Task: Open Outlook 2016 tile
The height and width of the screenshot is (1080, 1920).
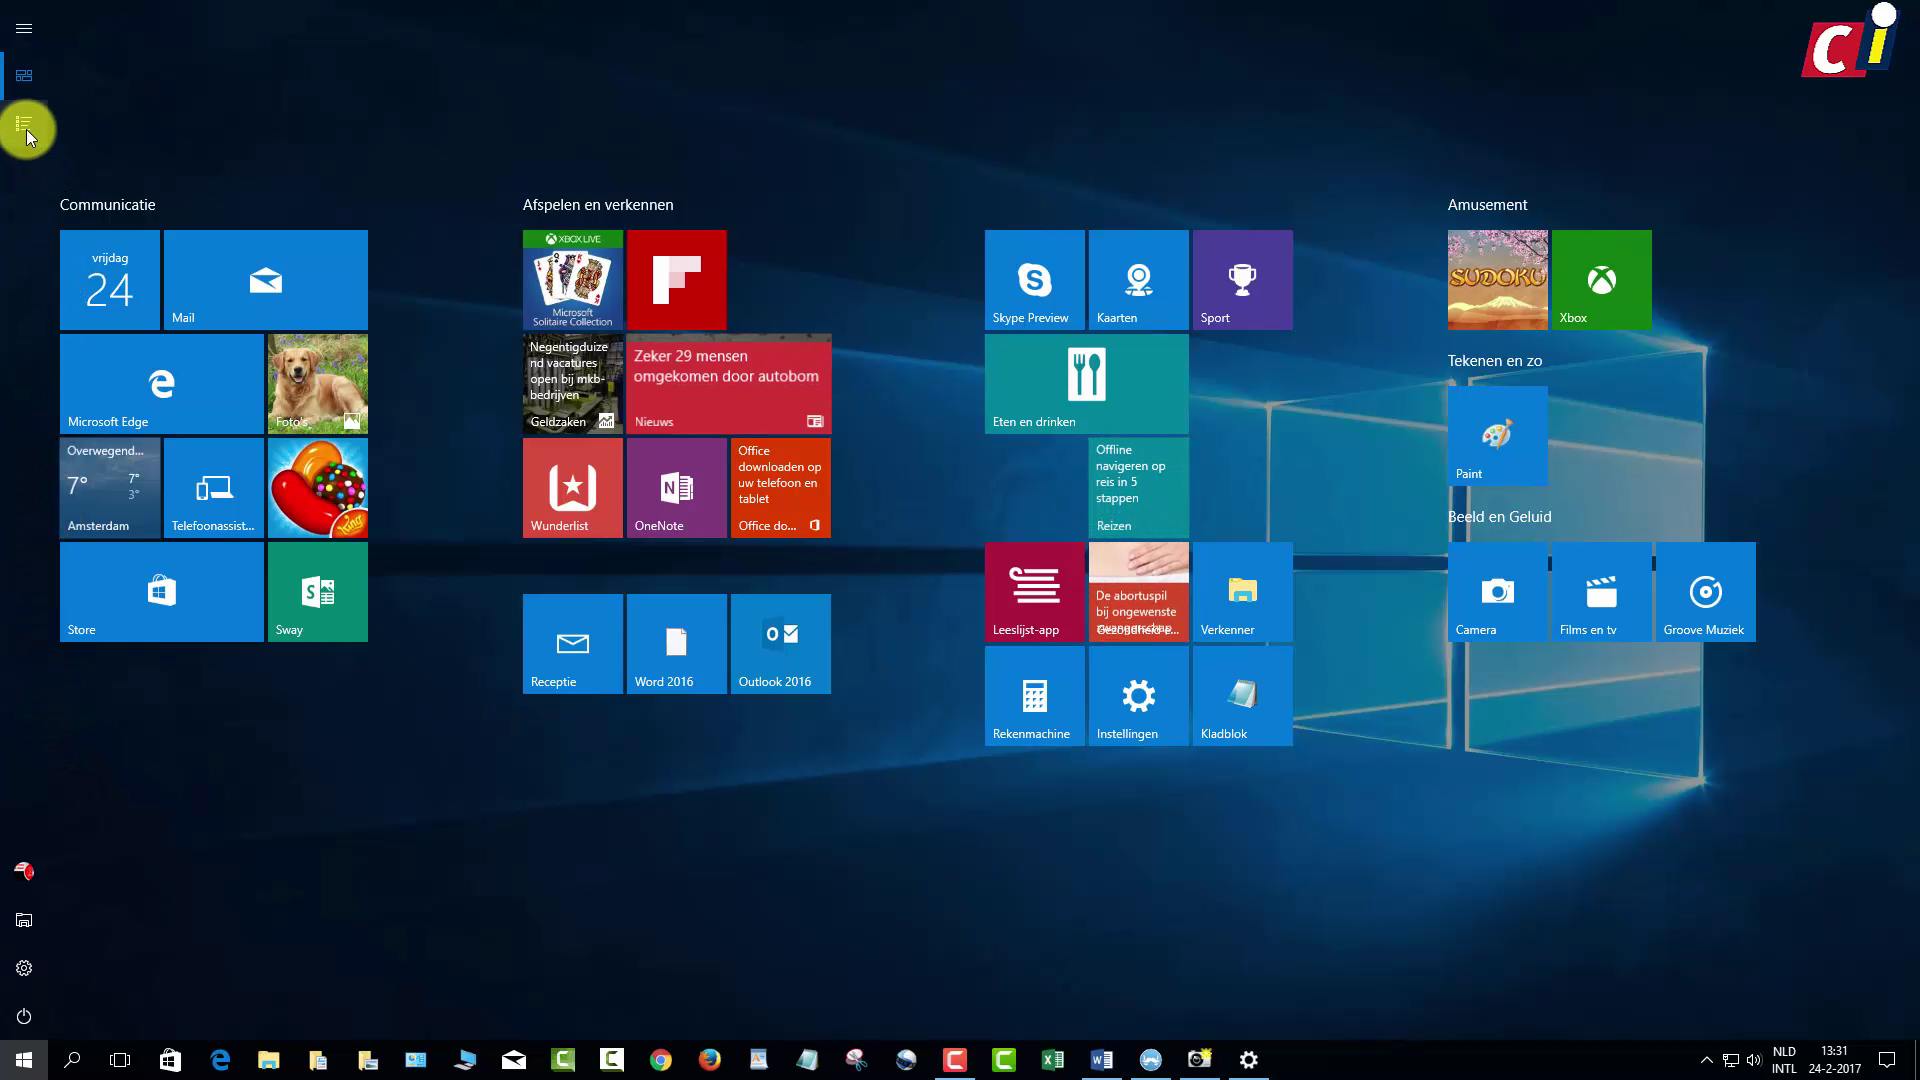Action: [780, 643]
